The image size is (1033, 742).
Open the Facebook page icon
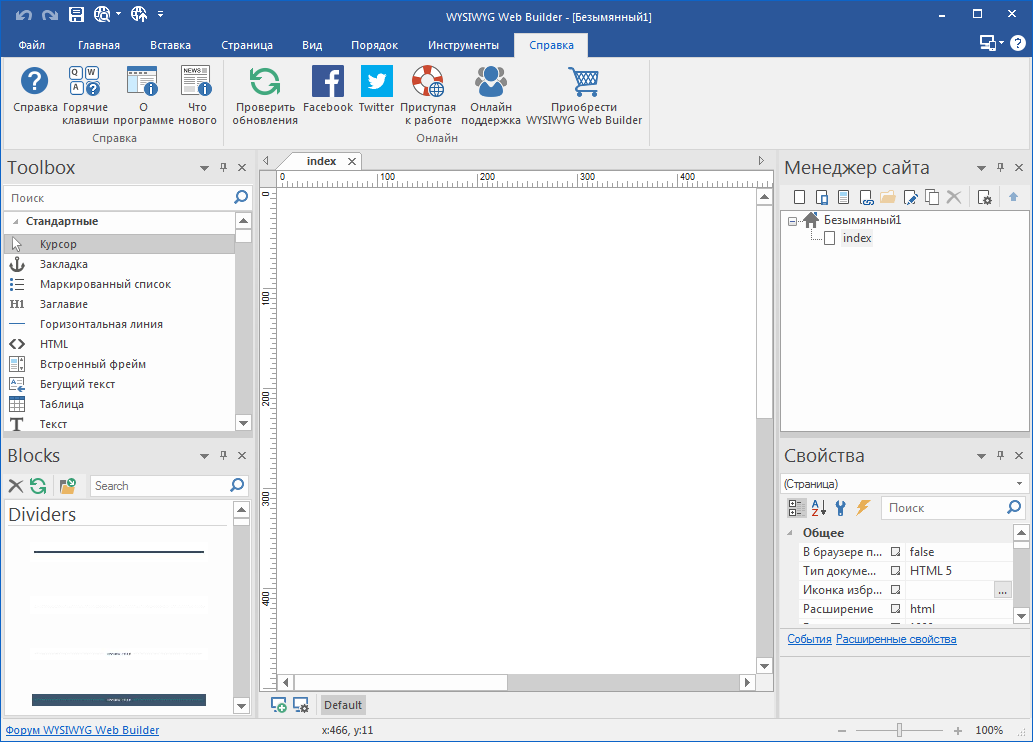pyautogui.click(x=328, y=90)
